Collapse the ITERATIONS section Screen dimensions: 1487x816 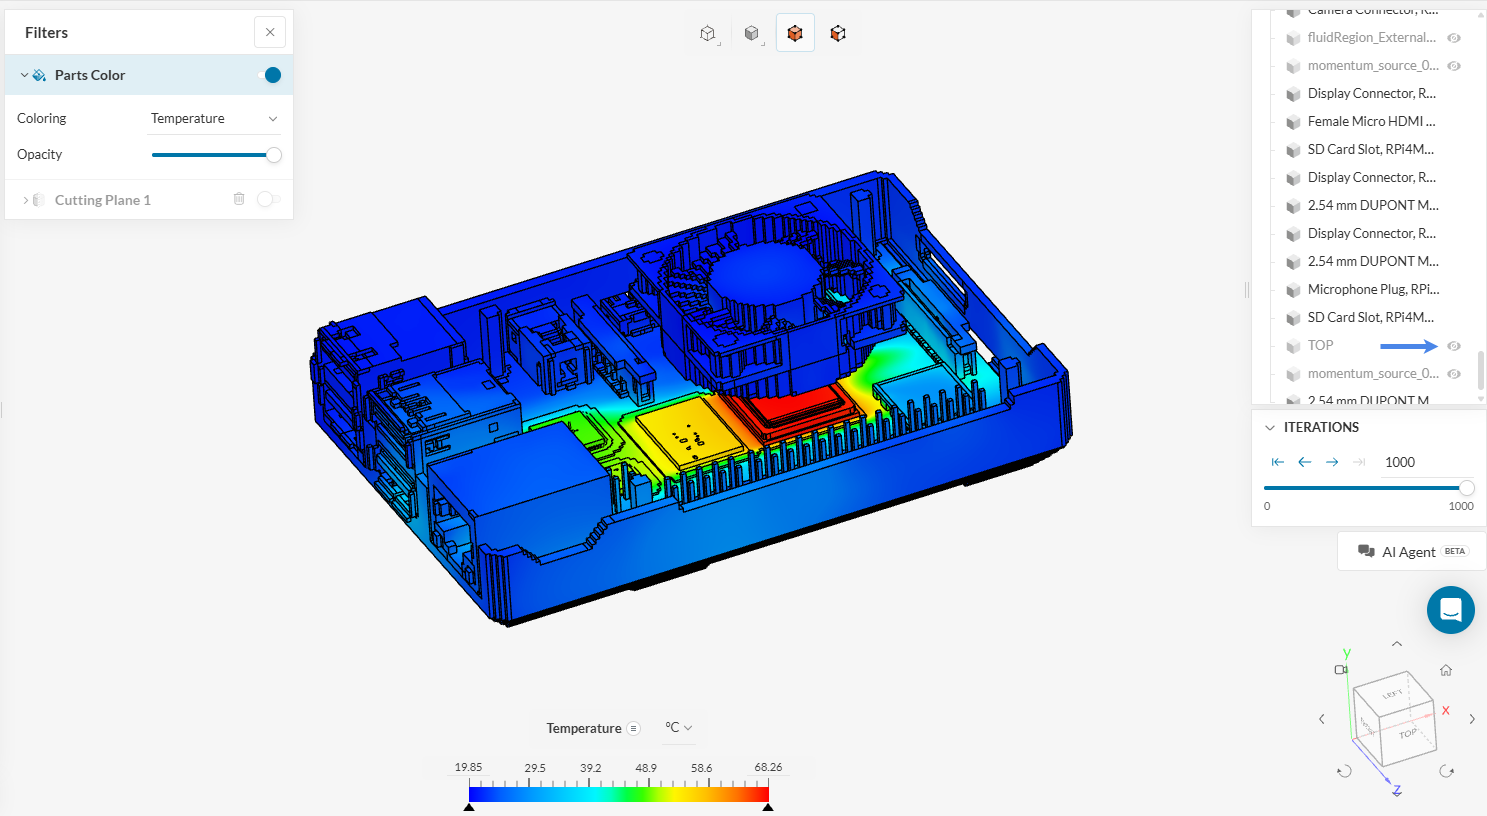pos(1270,427)
